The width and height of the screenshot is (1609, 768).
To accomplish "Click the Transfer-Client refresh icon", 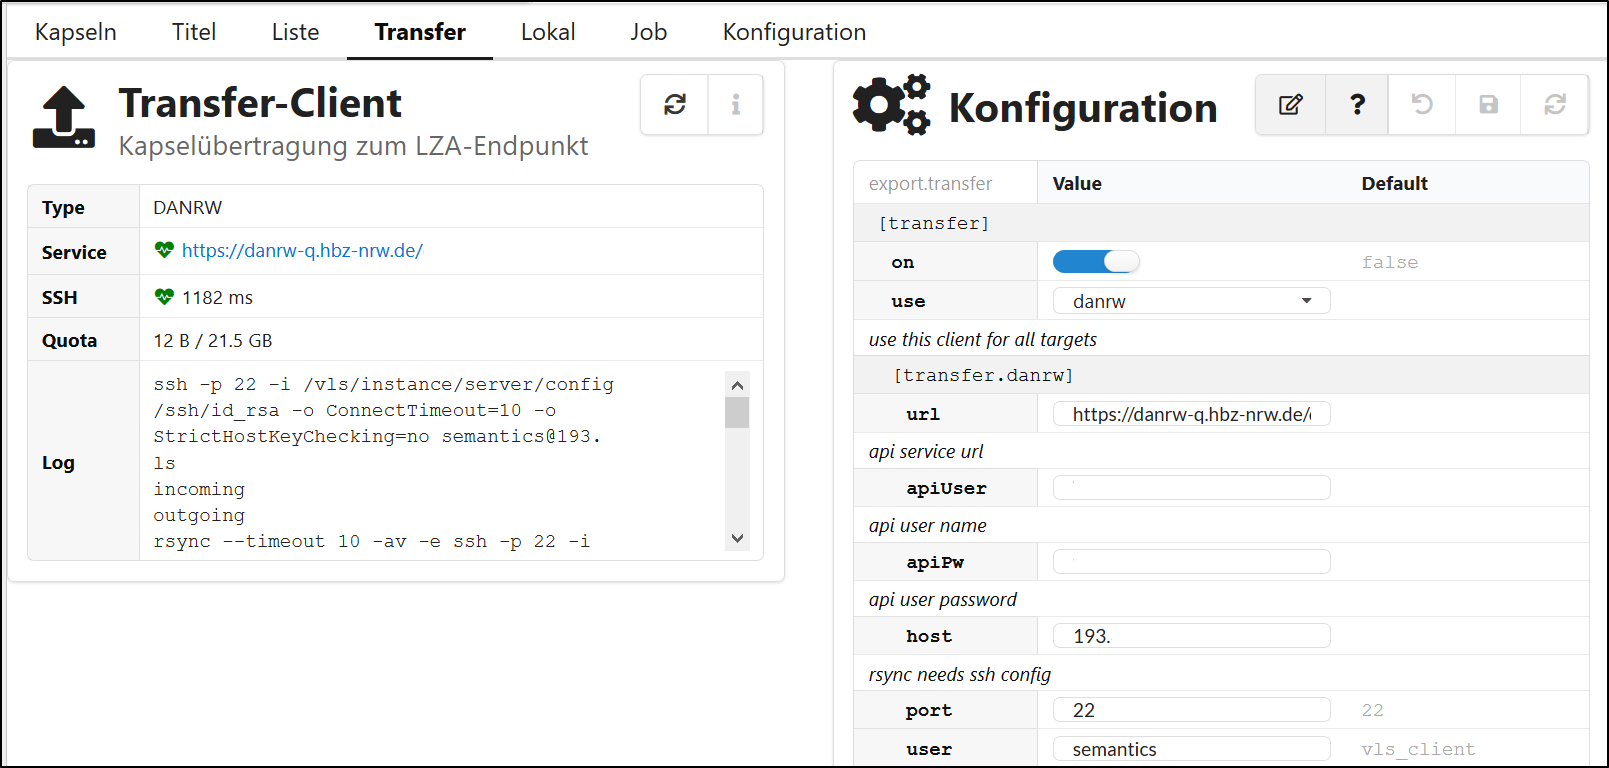I will [x=675, y=105].
